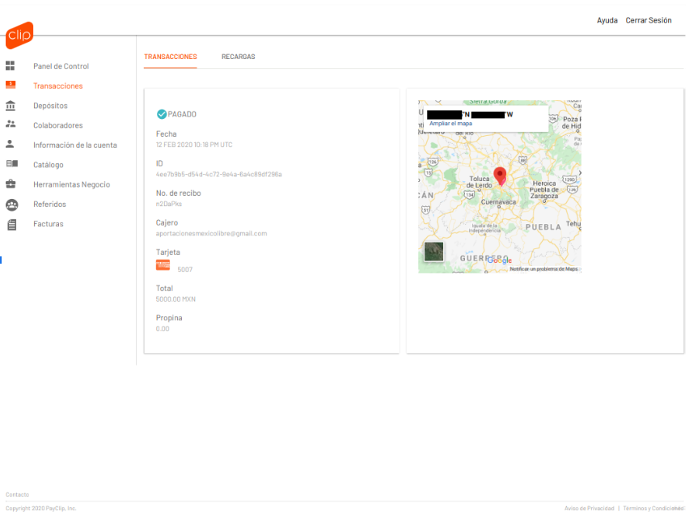Click 'Ampliar el mapa' link
The image size is (686, 516).
(450, 123)
